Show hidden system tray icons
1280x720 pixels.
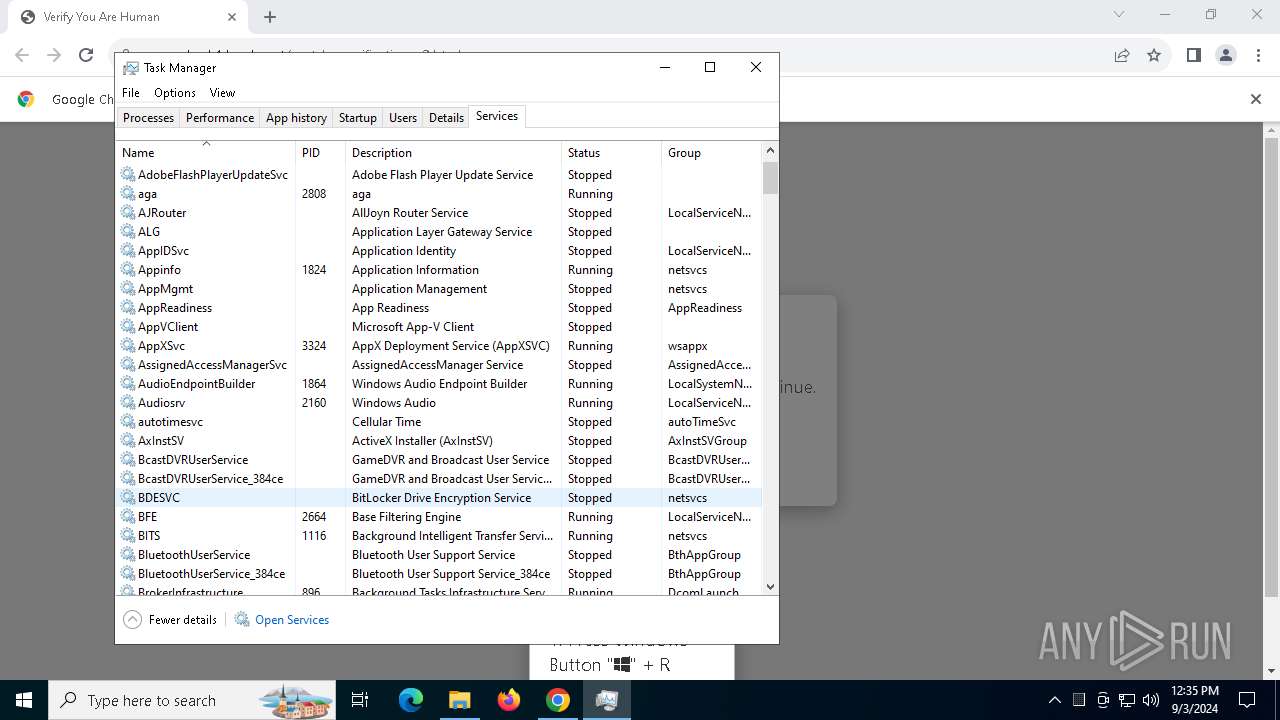tap(1055, 700)
